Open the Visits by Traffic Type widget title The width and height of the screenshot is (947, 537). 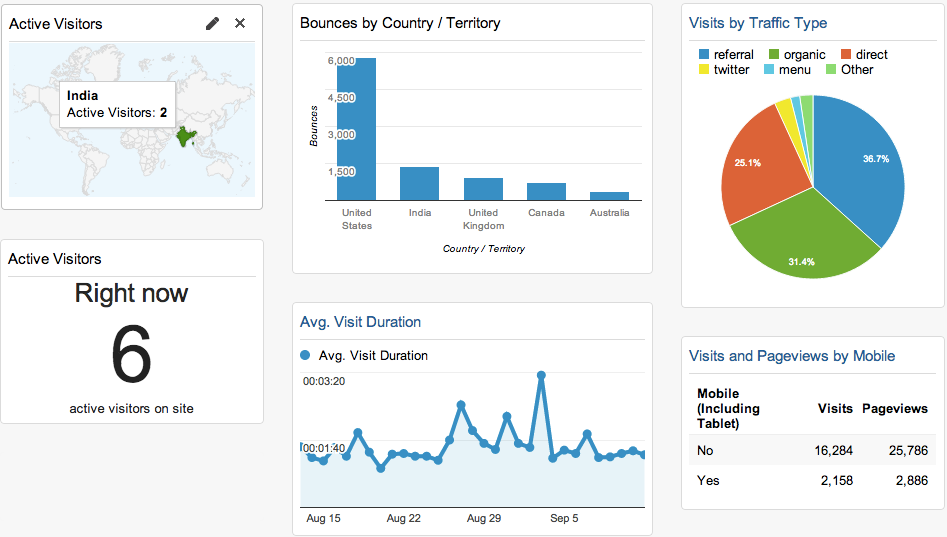point(758,23)
